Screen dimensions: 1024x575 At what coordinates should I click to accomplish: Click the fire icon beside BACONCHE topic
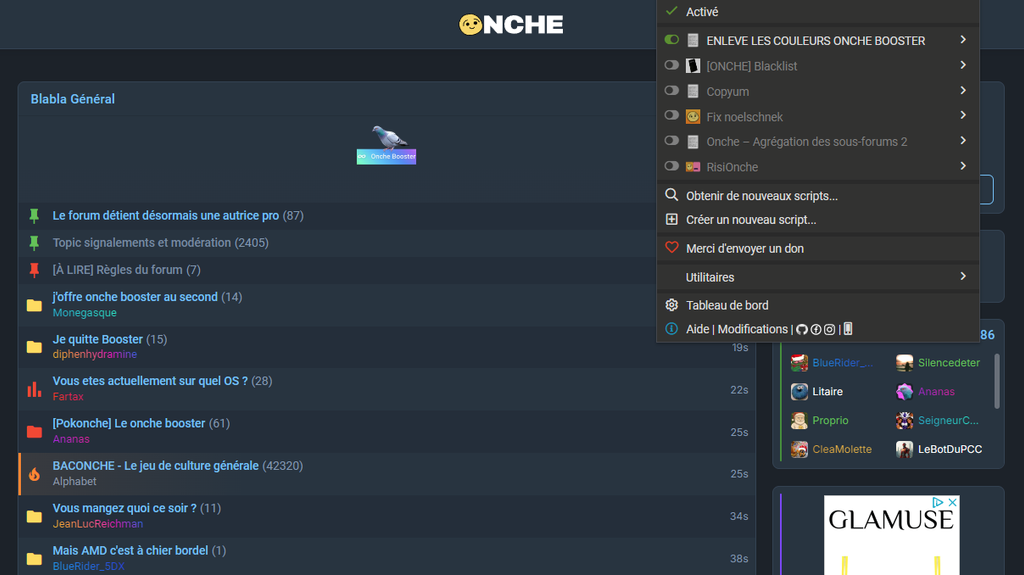[x=34, y=474]
